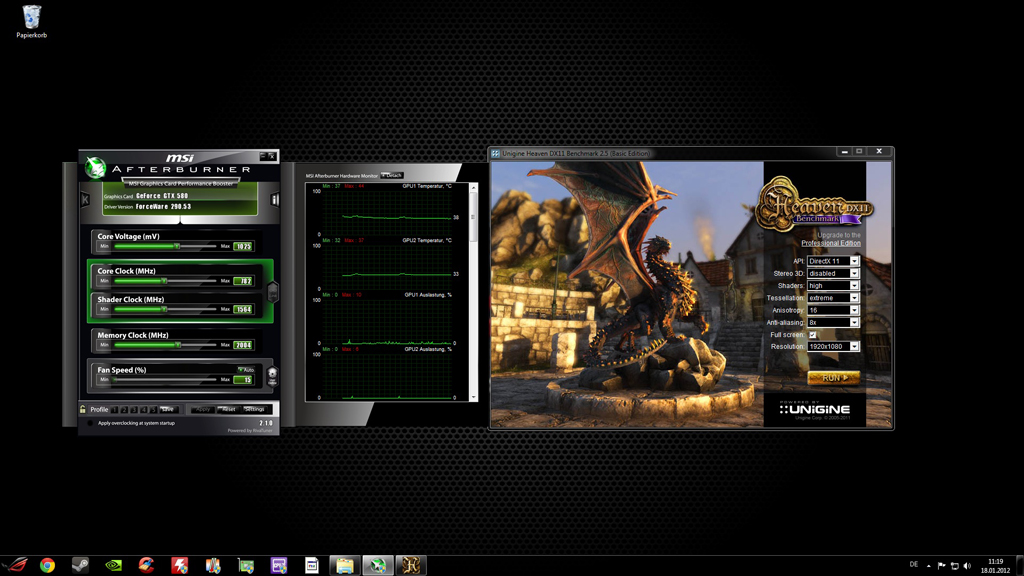Click the Core Clock value field
Image resolution: width=1024 pixels, height=576 pixels.
coord(243,281)
